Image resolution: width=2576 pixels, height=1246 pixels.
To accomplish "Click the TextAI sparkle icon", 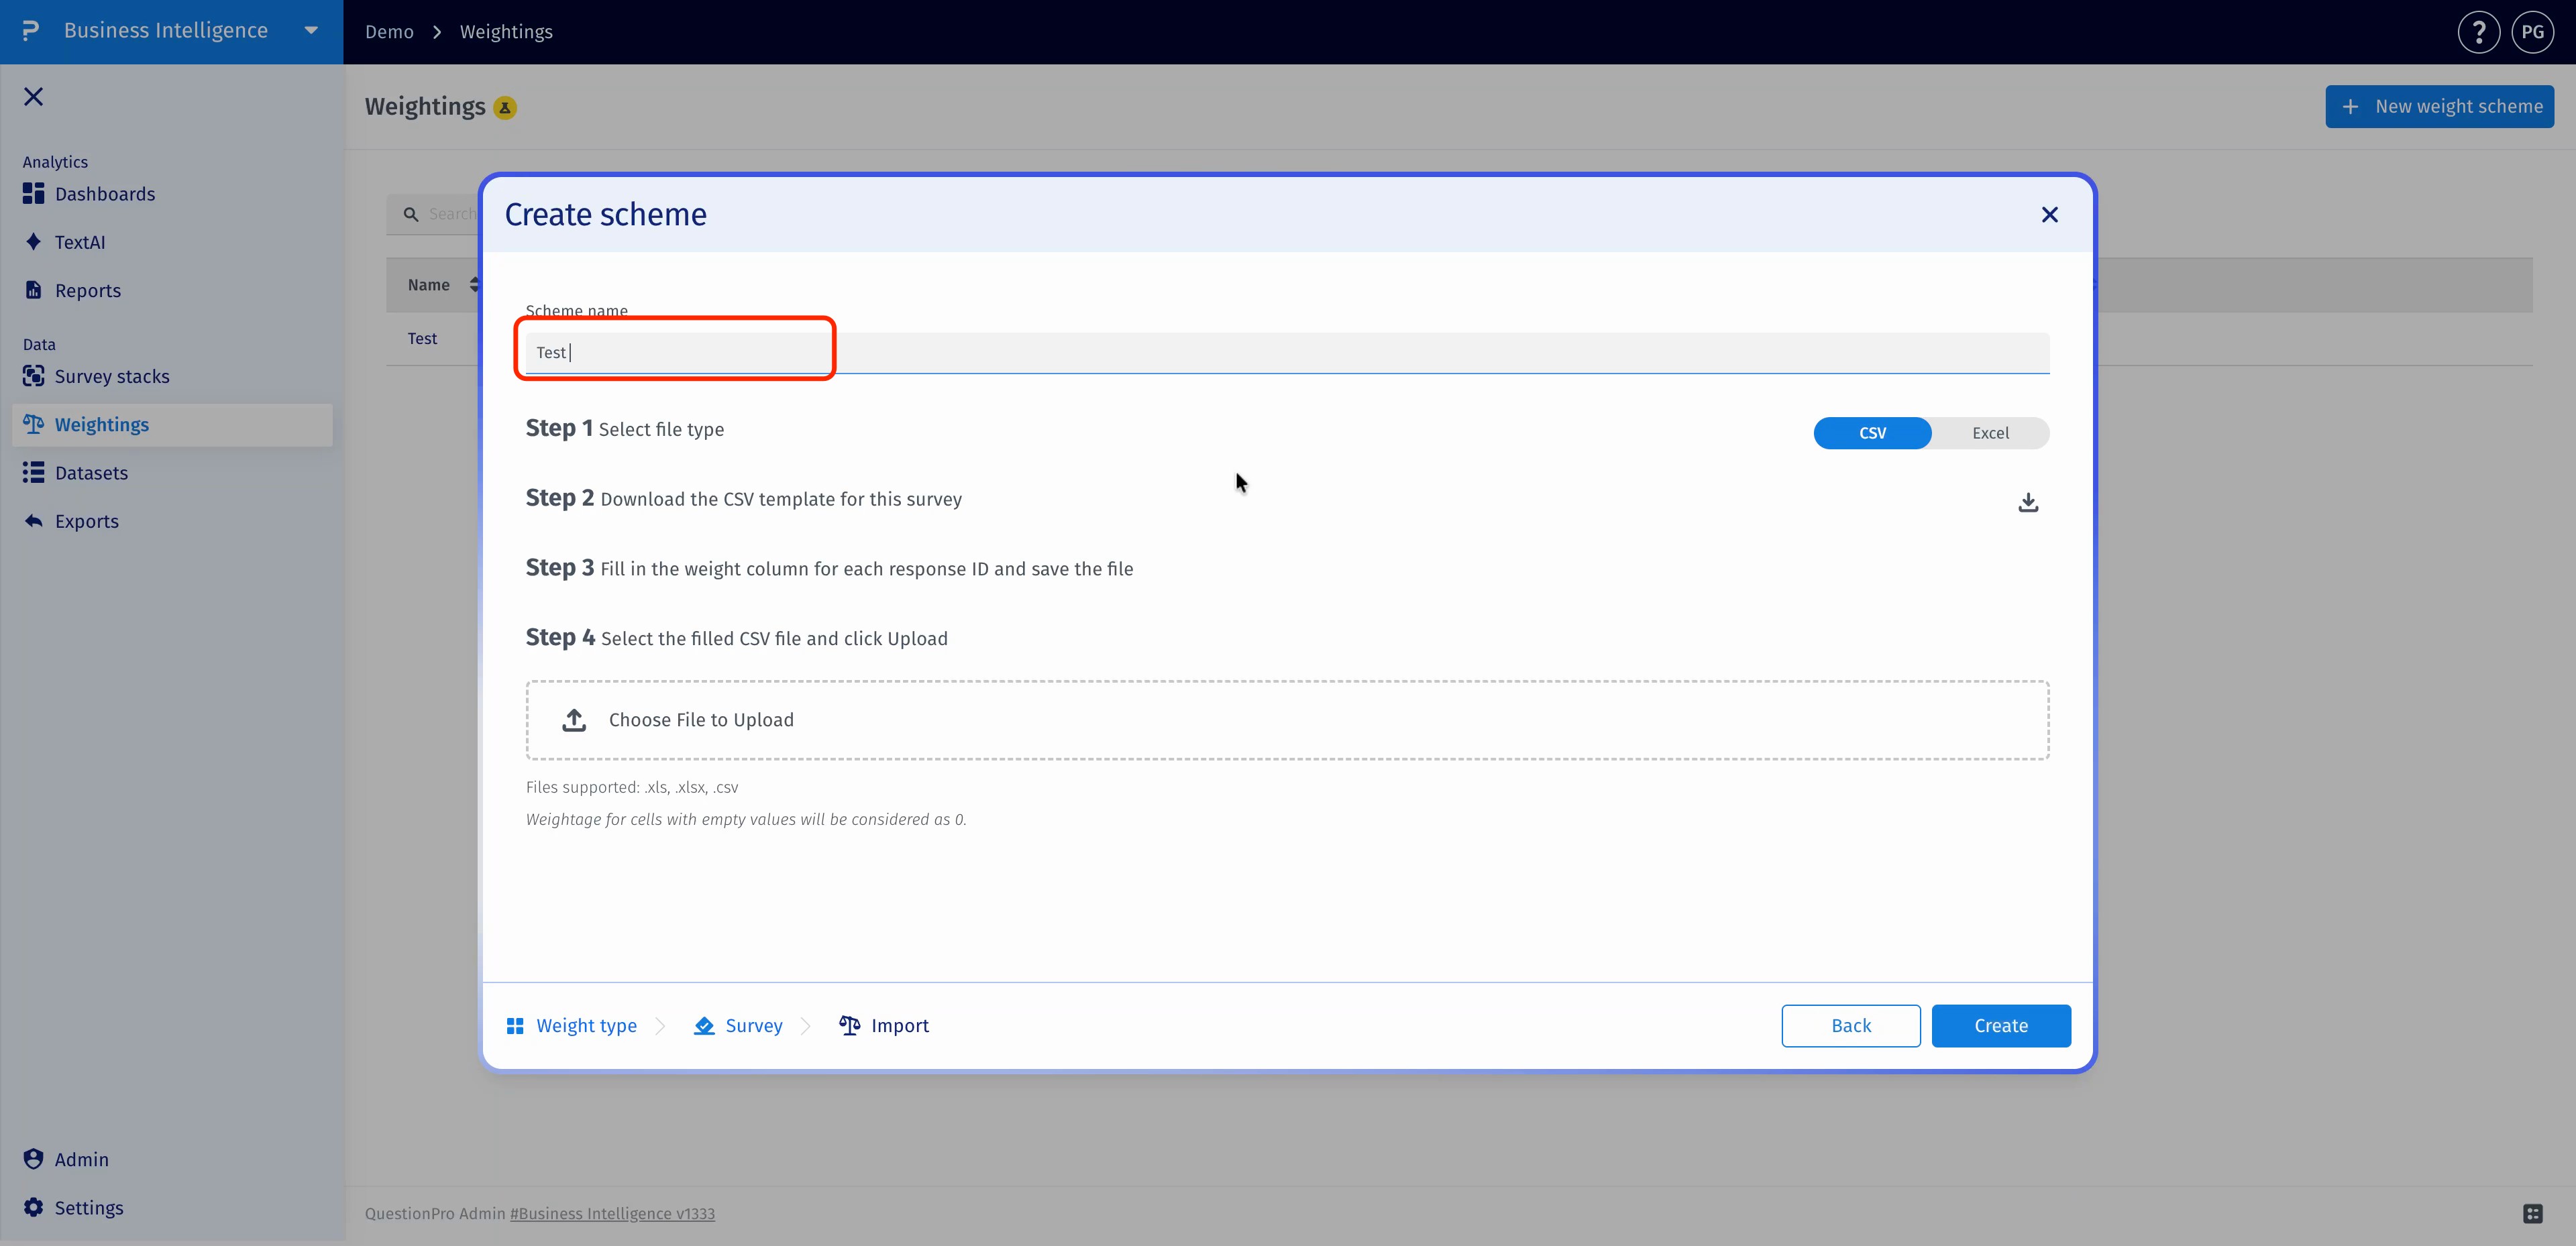I will (33, 242).
